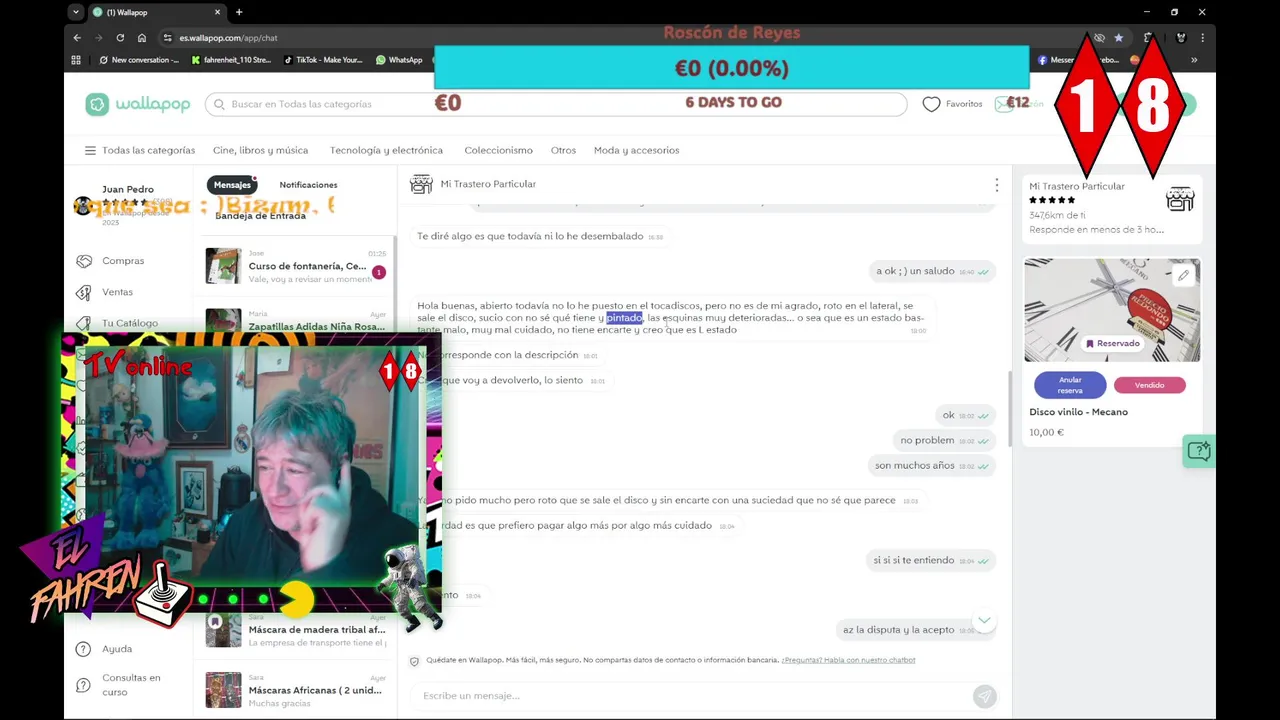Image resolution: width=1280 pixels, height=720 pixels.
Task: Open Curso de fontanería conversation
Action: 296,266
